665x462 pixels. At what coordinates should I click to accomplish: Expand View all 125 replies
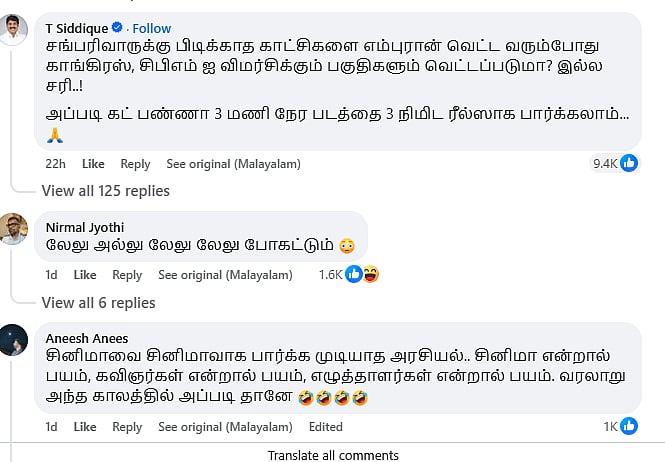pyautogui.click(x=105, y=191)
